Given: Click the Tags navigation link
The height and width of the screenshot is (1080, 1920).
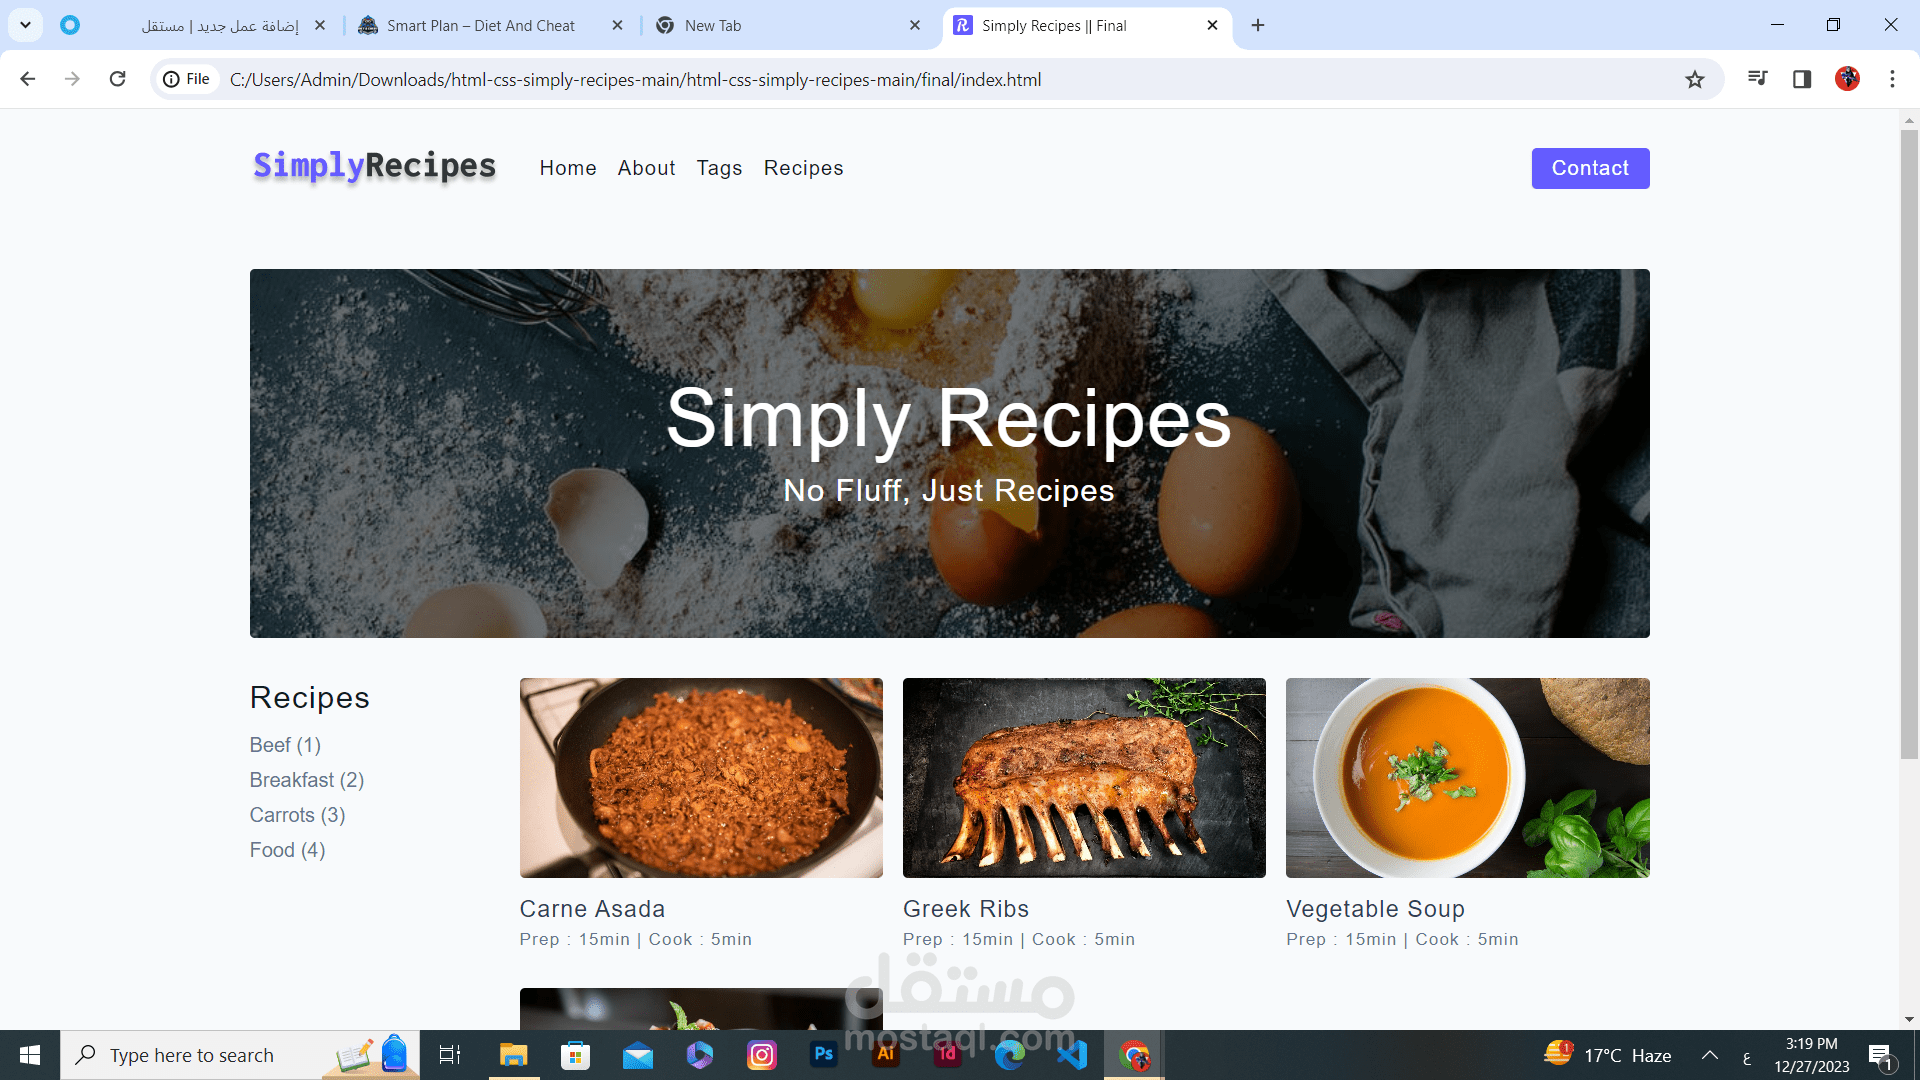Looking at the screenshot, I should pyautogui.click(x=720, y=167).
